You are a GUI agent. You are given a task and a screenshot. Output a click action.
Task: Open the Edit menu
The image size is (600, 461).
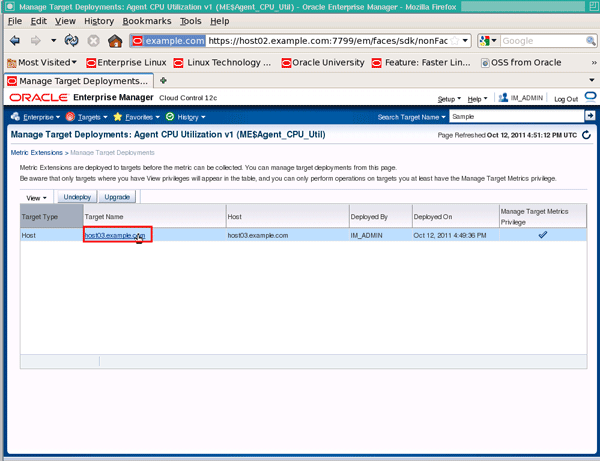tap(39, 21)
